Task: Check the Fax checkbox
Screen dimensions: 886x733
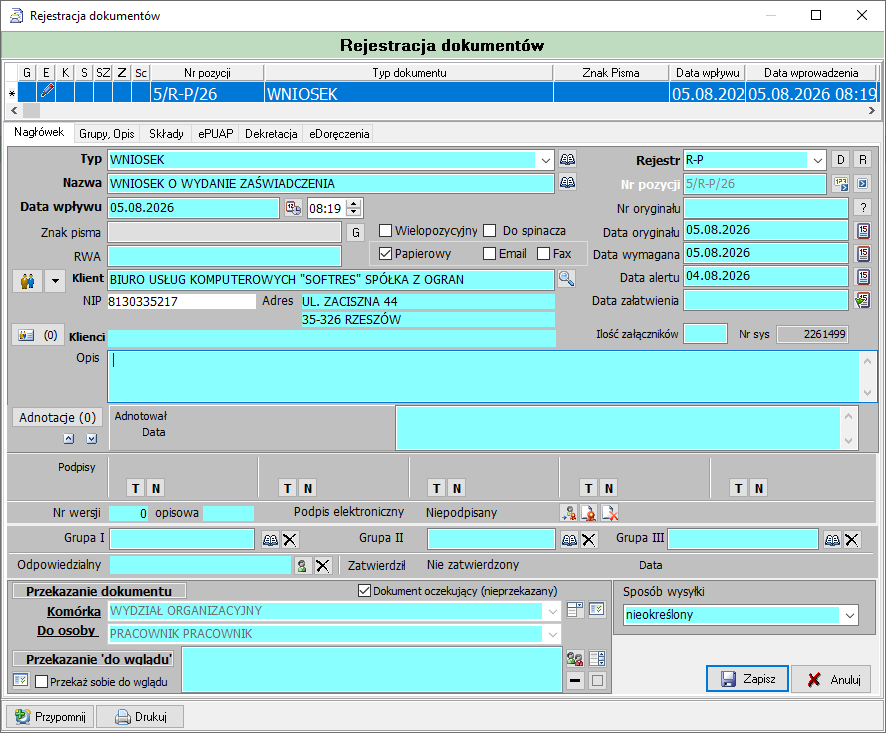Action: point(543,254)
